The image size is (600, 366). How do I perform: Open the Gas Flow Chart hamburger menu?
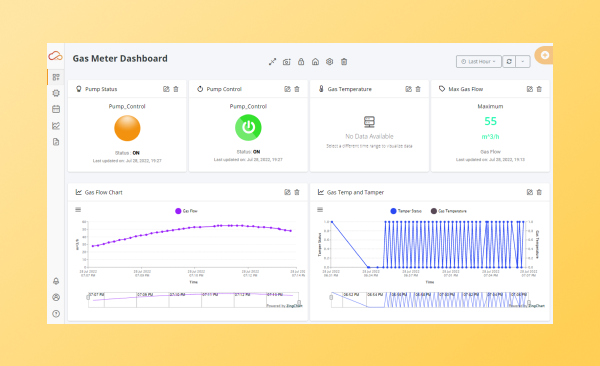coord(78,209)
